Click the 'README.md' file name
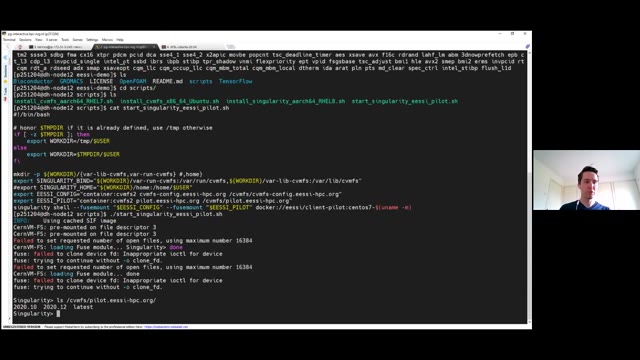The image size is (640, 360). (x=167, y=81)
